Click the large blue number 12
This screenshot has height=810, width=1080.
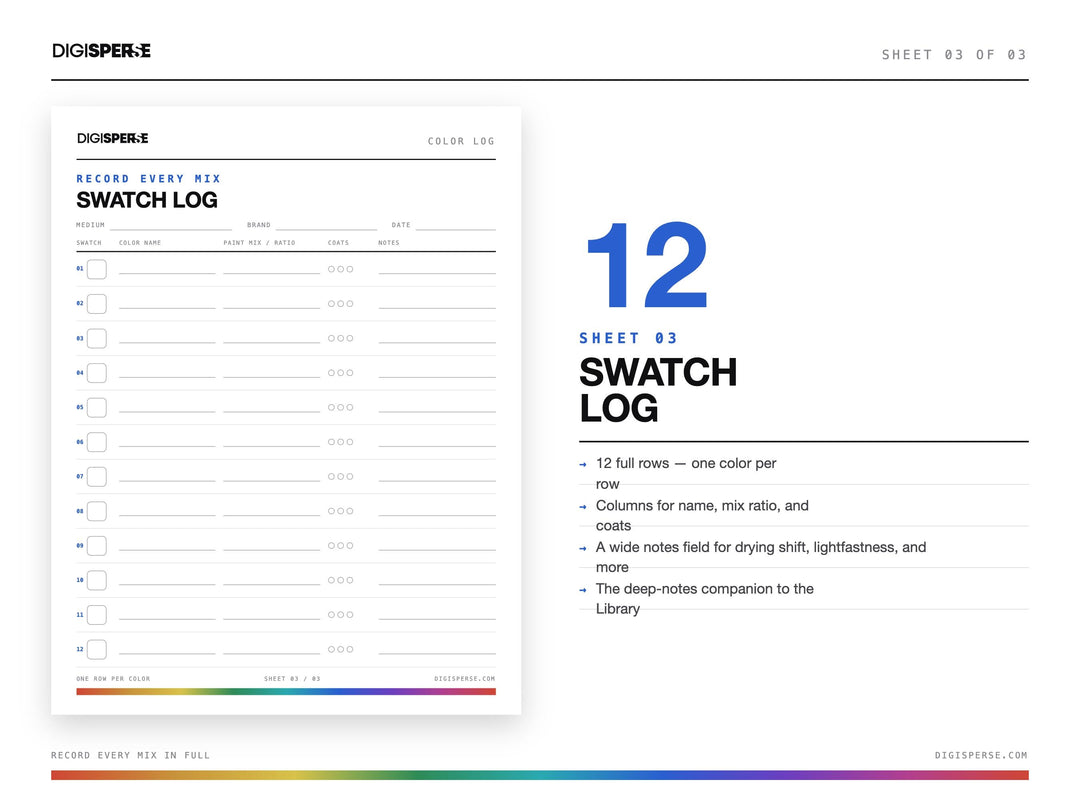coord(647,265)
